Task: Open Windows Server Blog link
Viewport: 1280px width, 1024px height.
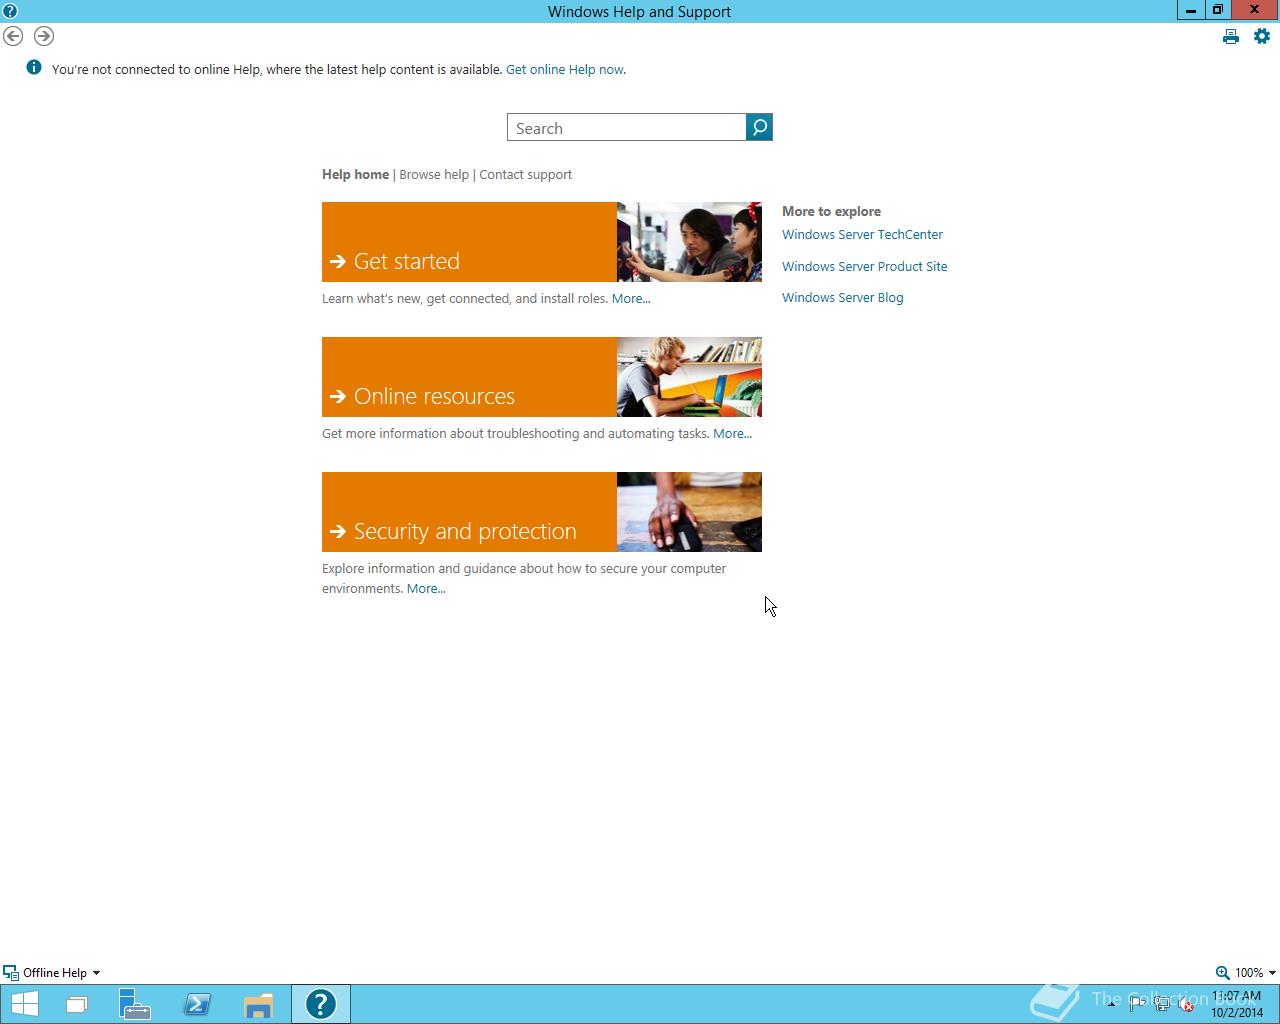Action: tap(842, 297)
